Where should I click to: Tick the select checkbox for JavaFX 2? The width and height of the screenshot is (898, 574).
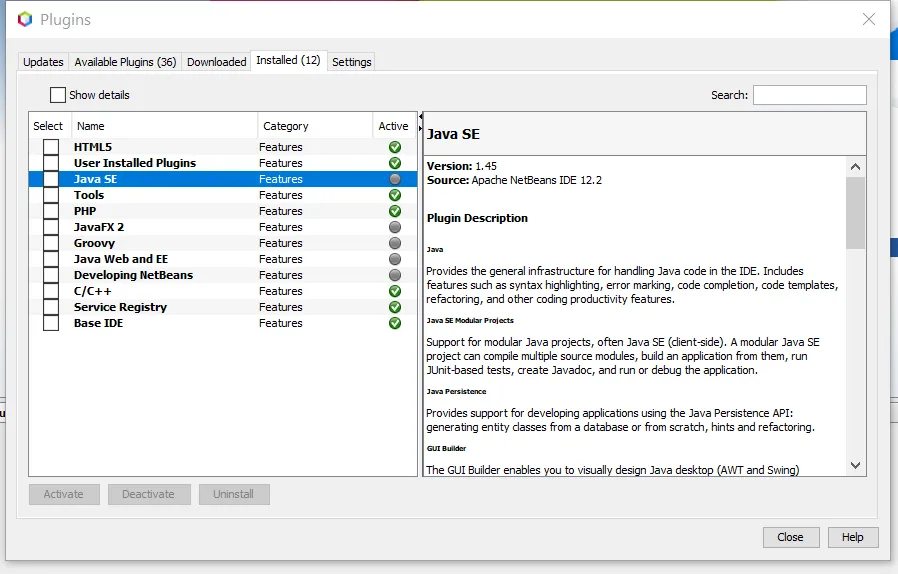pyautogui.click(x=51, y=227)
